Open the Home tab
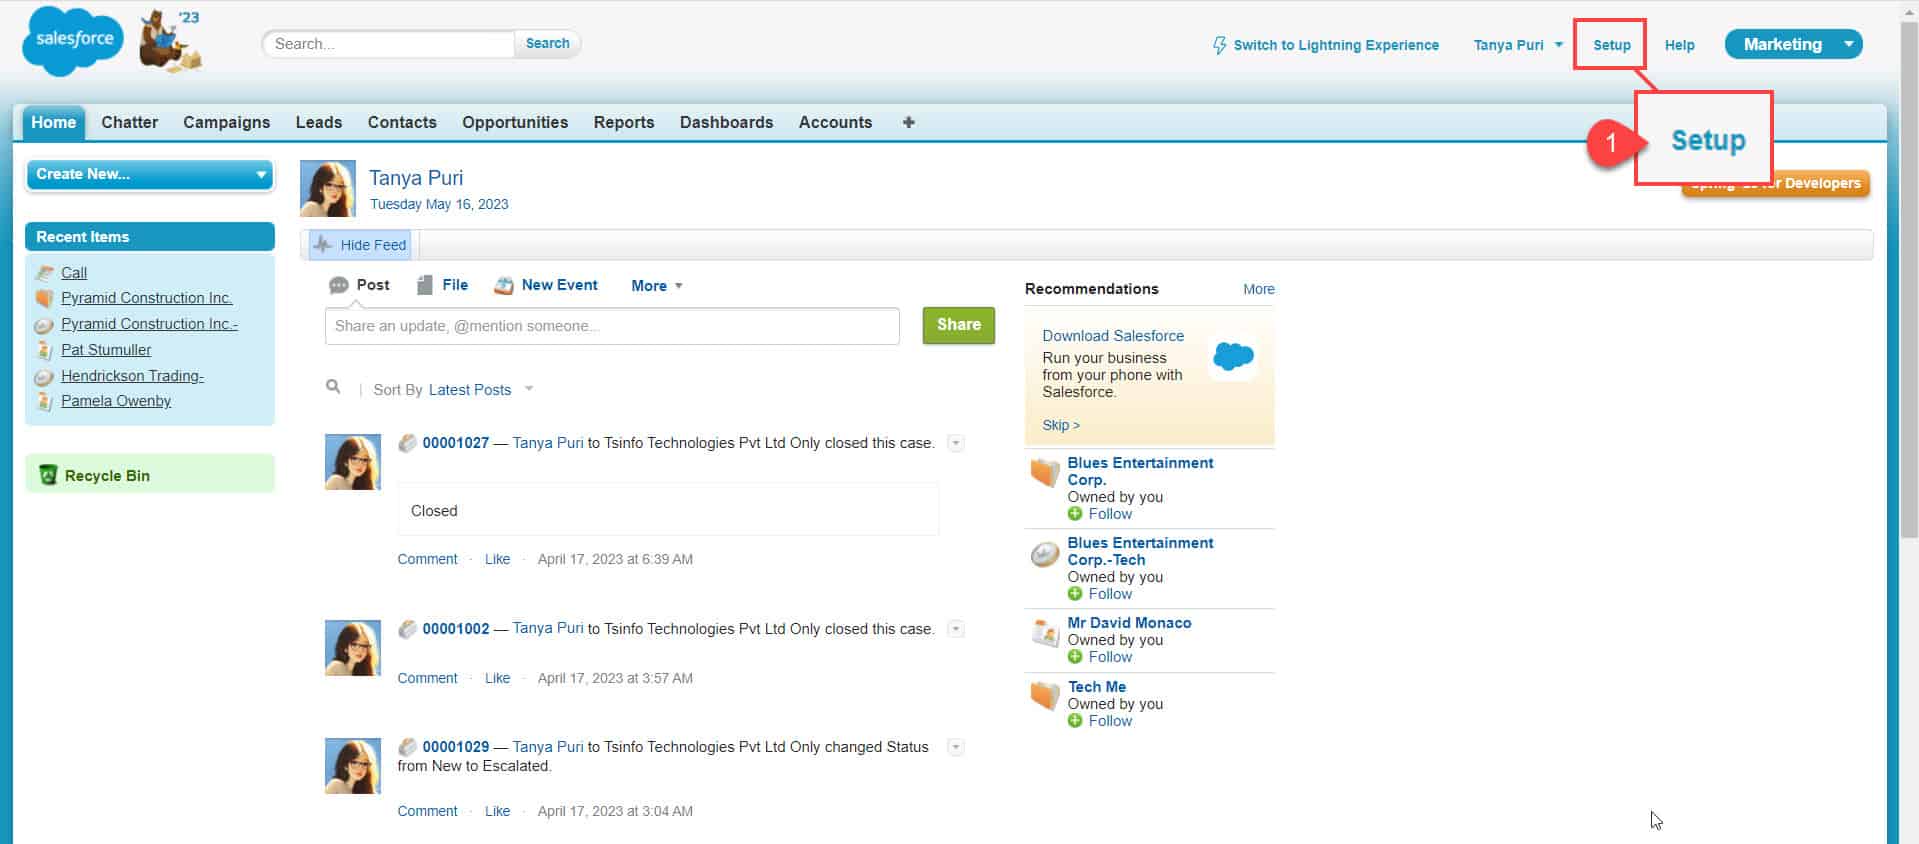The image size is (1919, 844). click(x=53, y=122)
